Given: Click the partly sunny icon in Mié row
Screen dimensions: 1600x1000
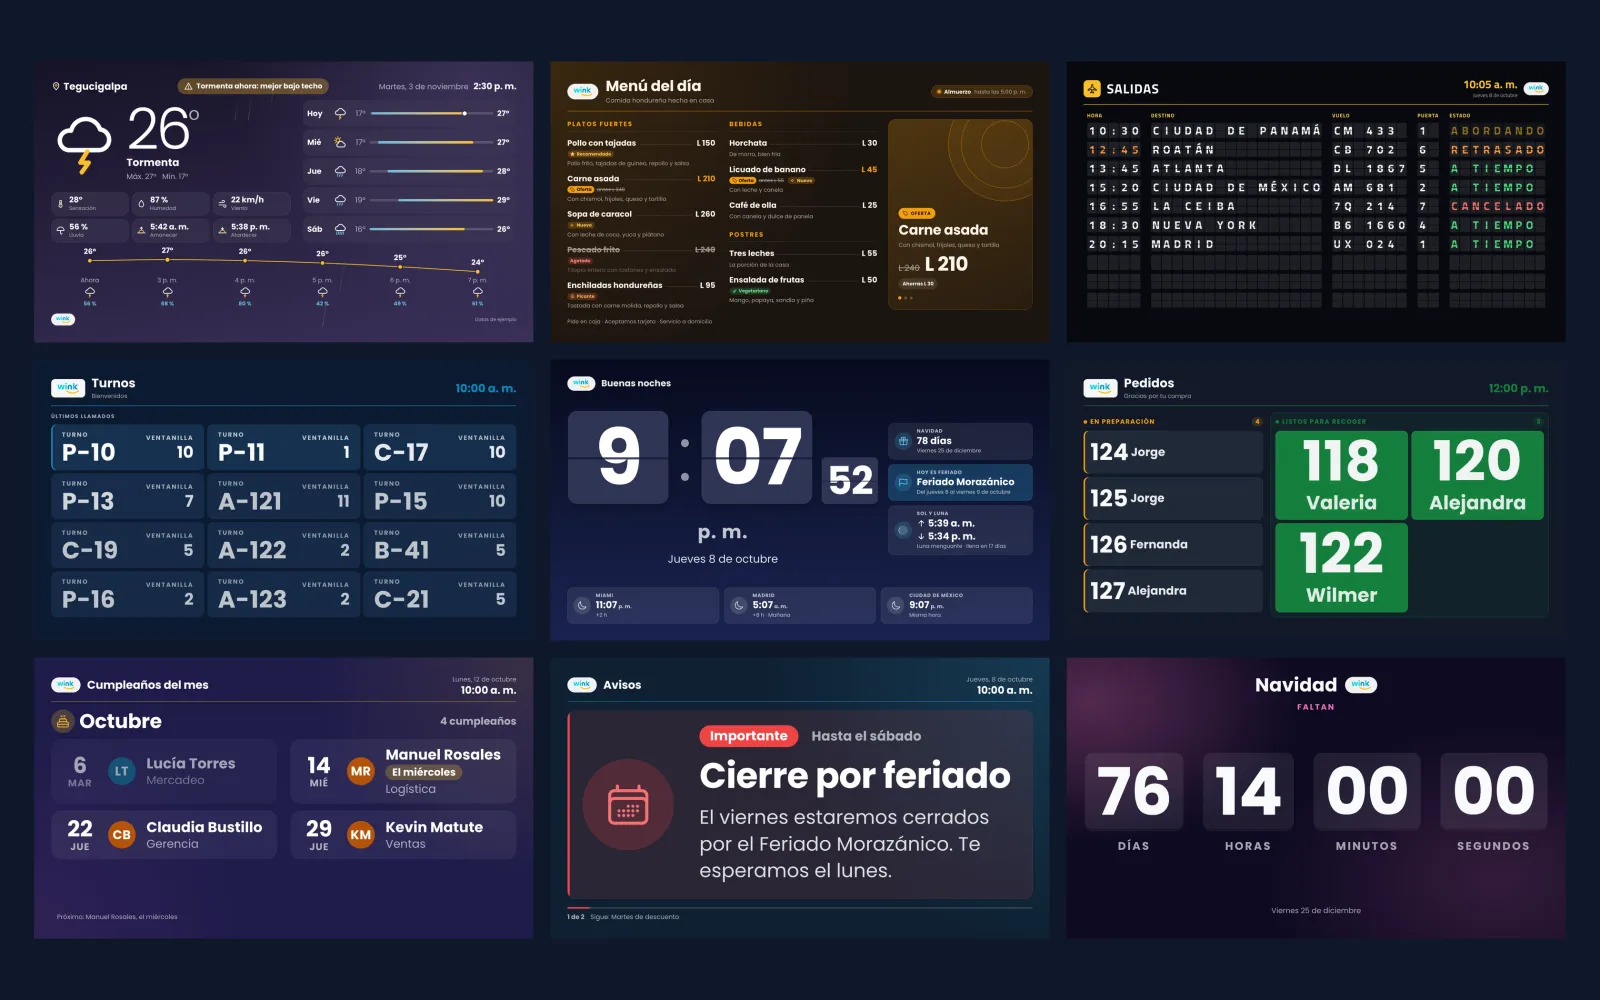Looking at the screenshot, I should click(340, 142).
